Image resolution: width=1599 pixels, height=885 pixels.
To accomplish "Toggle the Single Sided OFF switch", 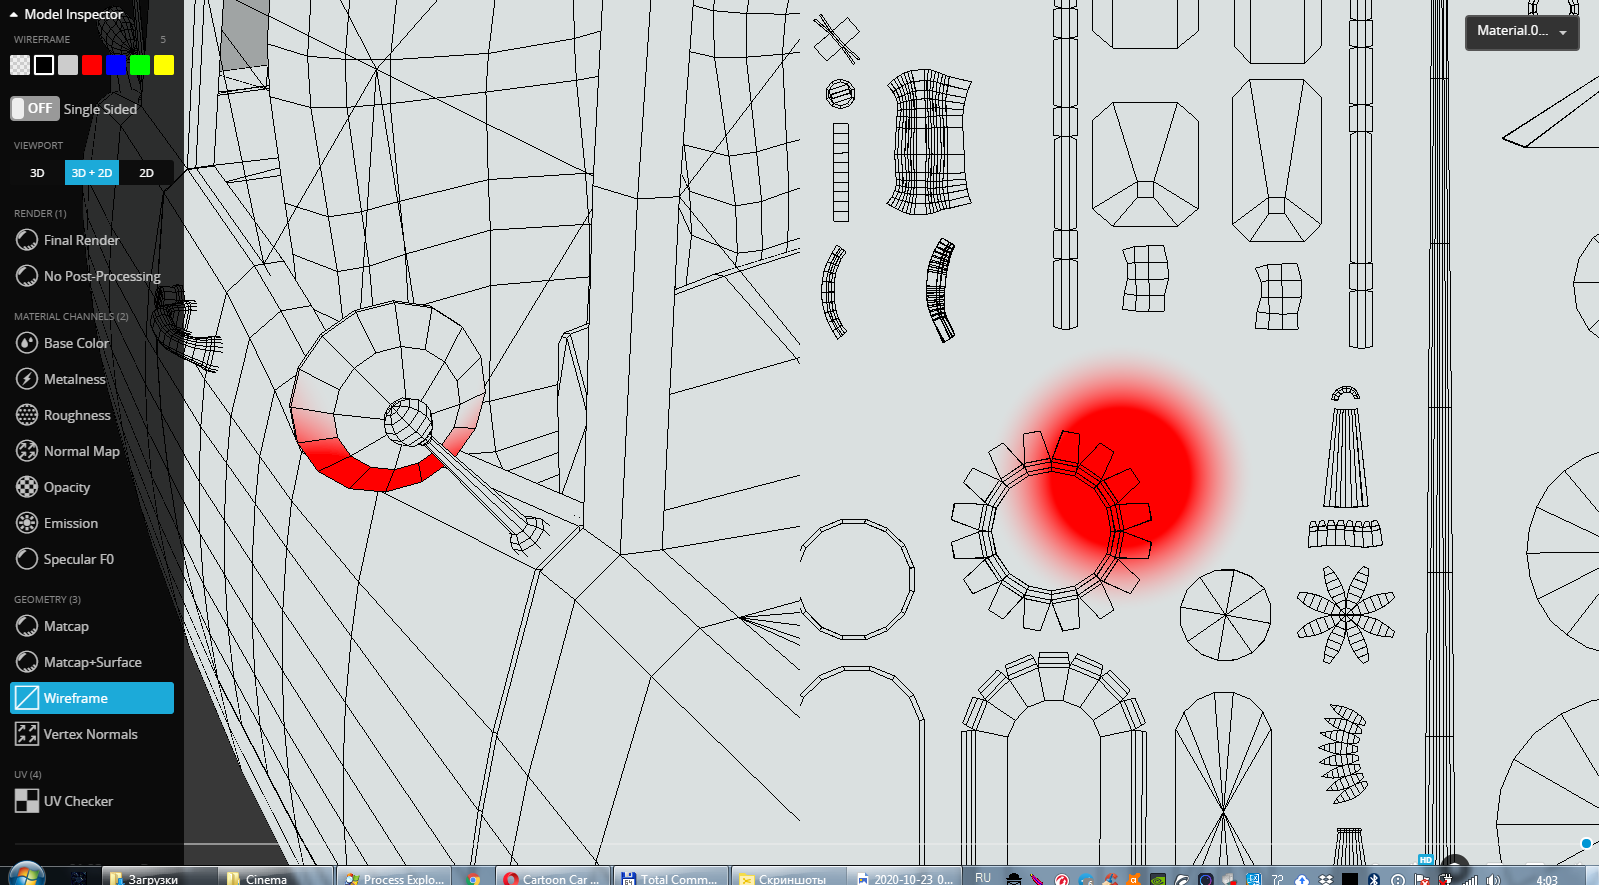I will (x=34, y=108).
